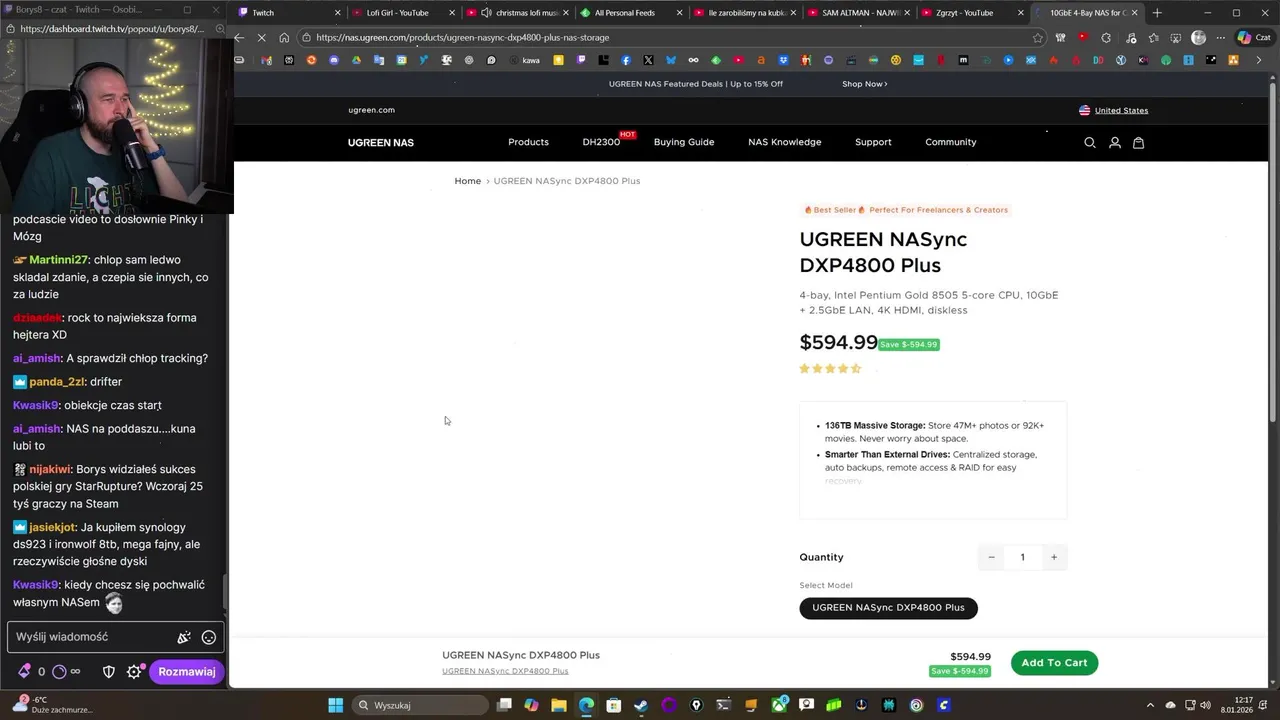The image size is (1280, 720).
Task: Open the celebration effects icon in chat box
Action: pos(184,637)
